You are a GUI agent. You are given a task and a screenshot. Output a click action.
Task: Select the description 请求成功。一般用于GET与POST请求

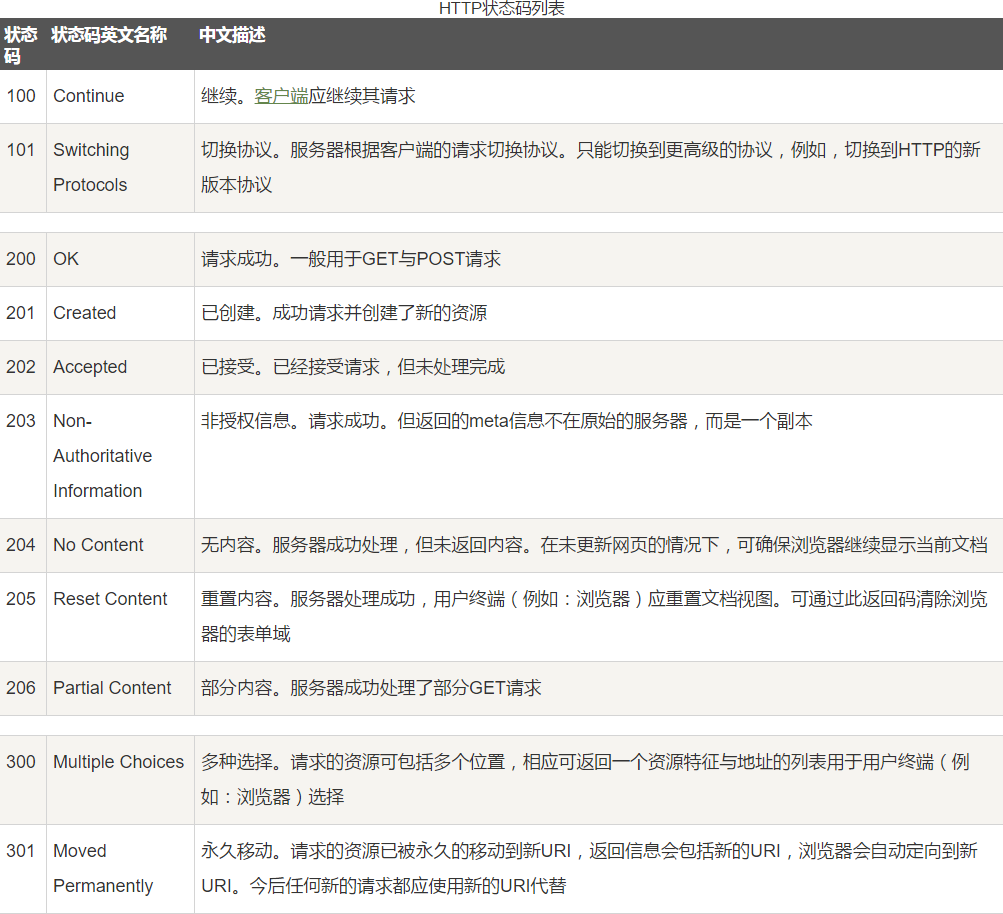351,259
